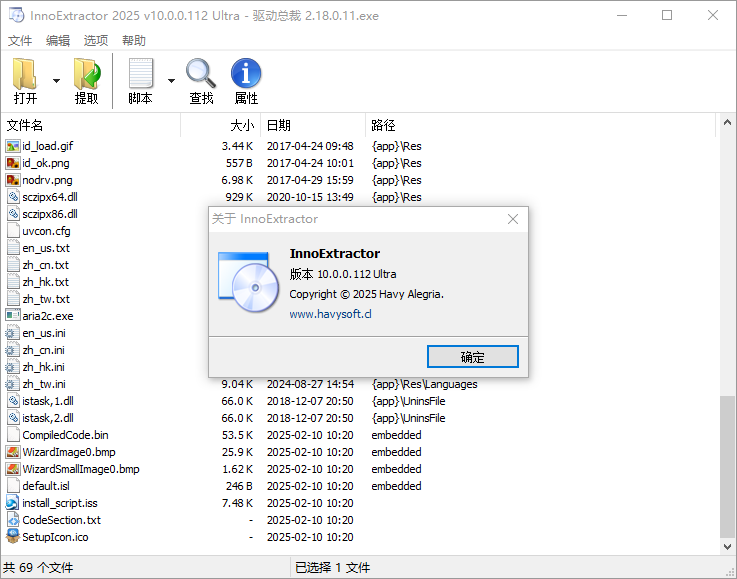
Task: Select the id_load.gif file icon
Action: coord(13,146)
